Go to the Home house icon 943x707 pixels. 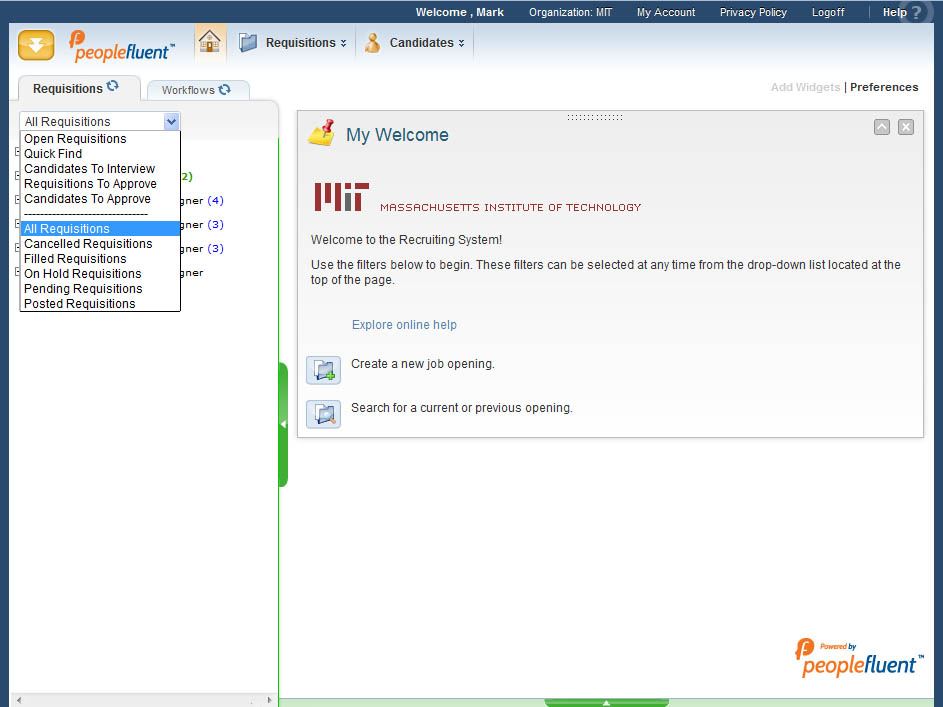coord(209,42)
